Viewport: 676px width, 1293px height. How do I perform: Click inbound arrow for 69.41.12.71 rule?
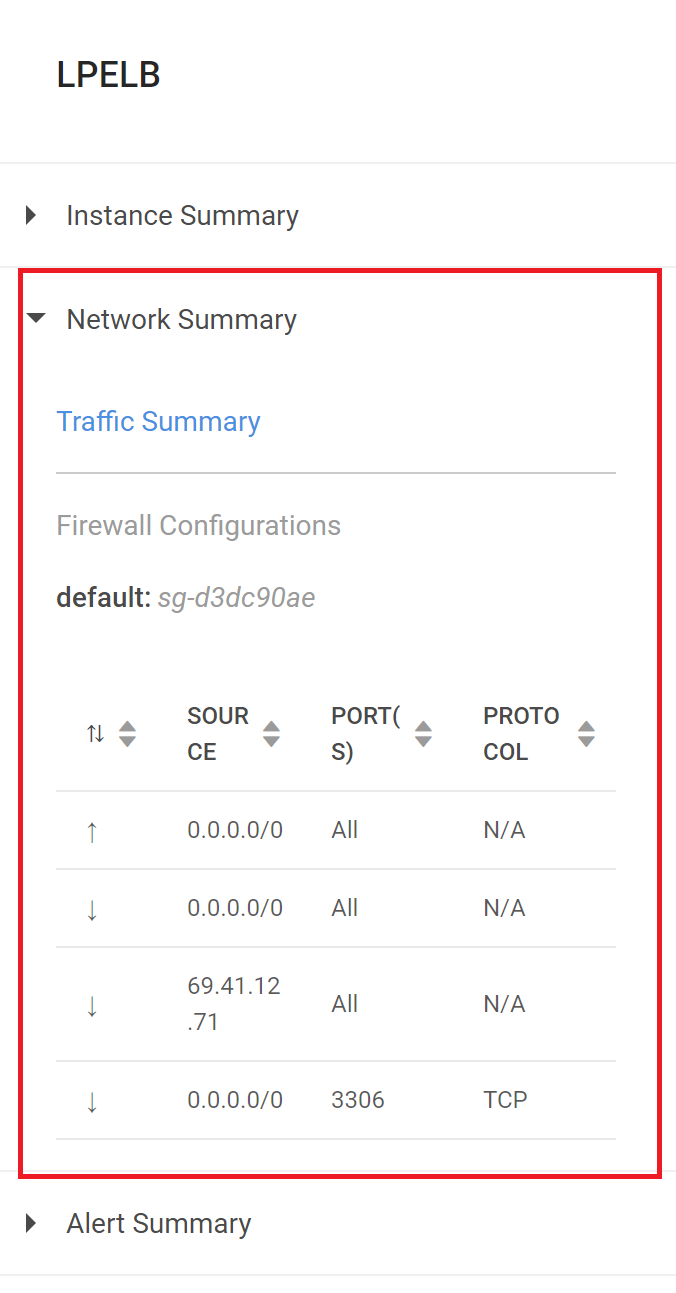click(x=92, y=1005)
